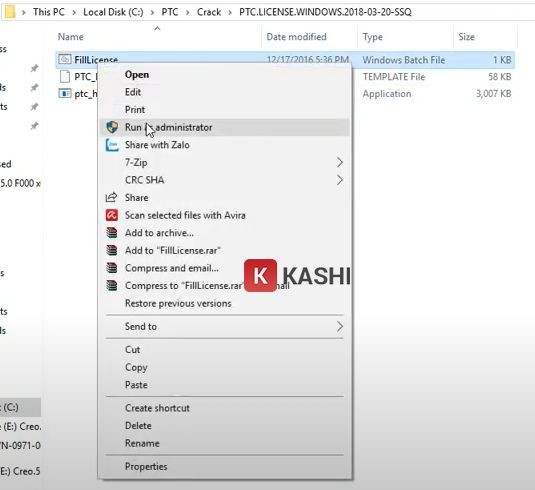This screenshot has width=535, height=490.
Task: Click WinRAR icon beside Compress and email
Action: click(112, 268)
